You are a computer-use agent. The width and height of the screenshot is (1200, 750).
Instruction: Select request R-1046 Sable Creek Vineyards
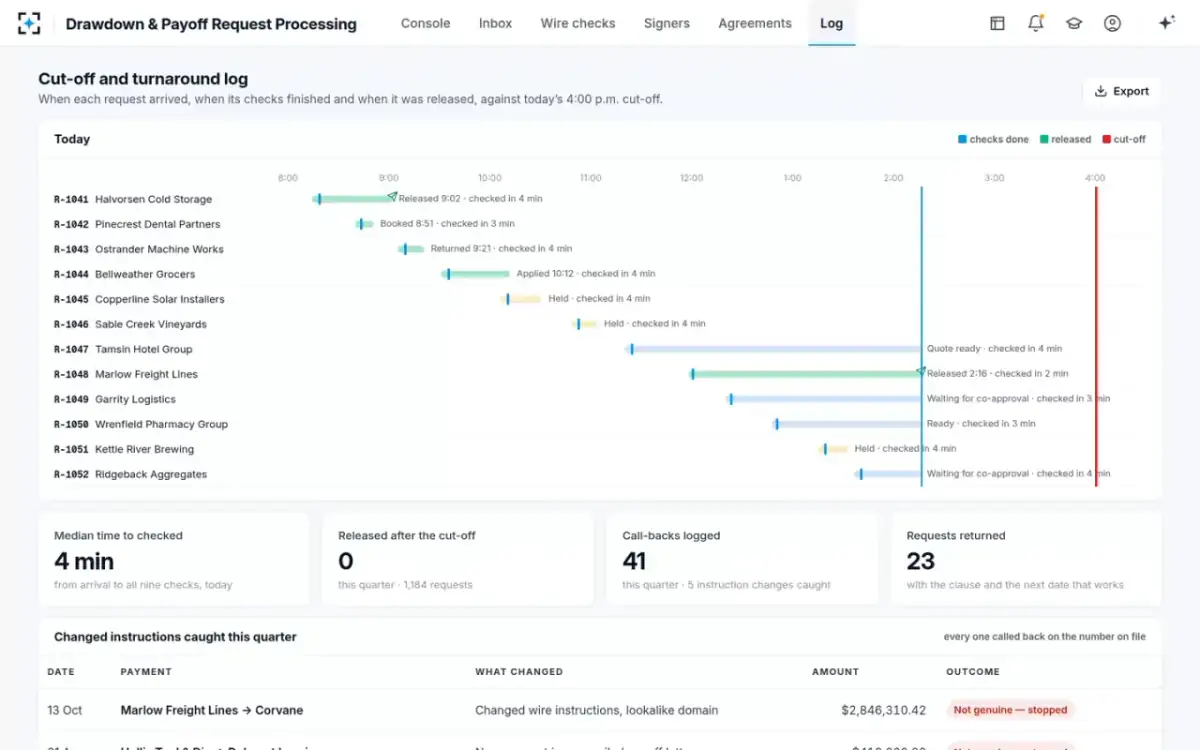coord(130,324)
